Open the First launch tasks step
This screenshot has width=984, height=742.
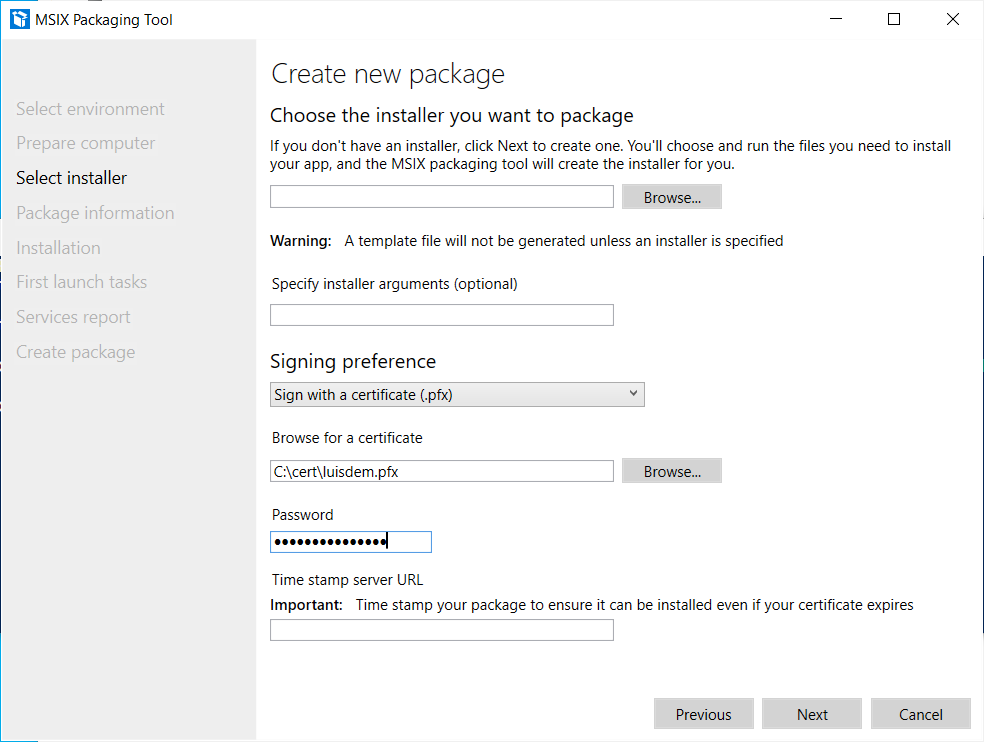click(x=81, y=282)
